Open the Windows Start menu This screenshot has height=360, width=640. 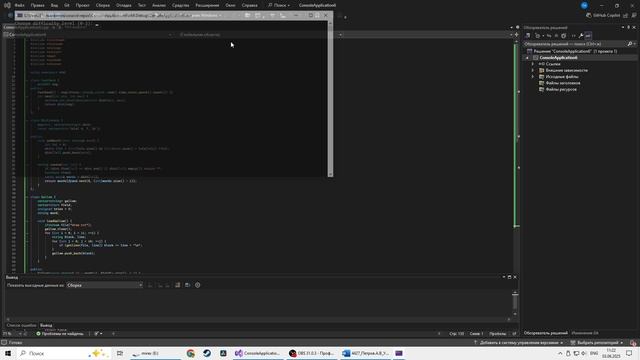pyautogui.click(x=8, y=353)
